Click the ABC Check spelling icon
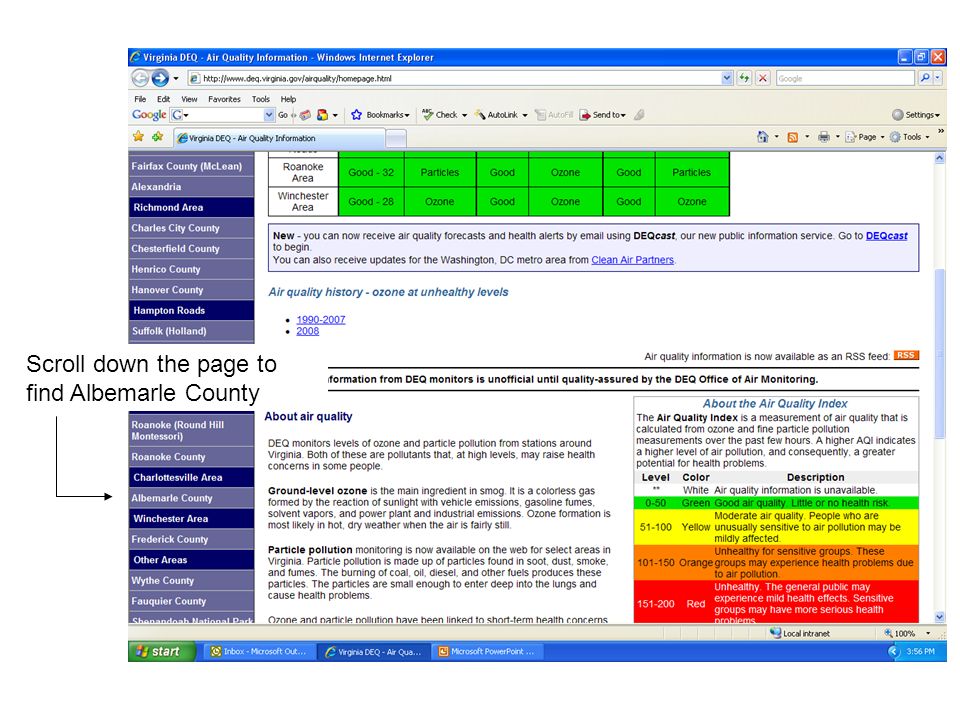960x720 pixels. pyautogui.click(x=440, y=114)
